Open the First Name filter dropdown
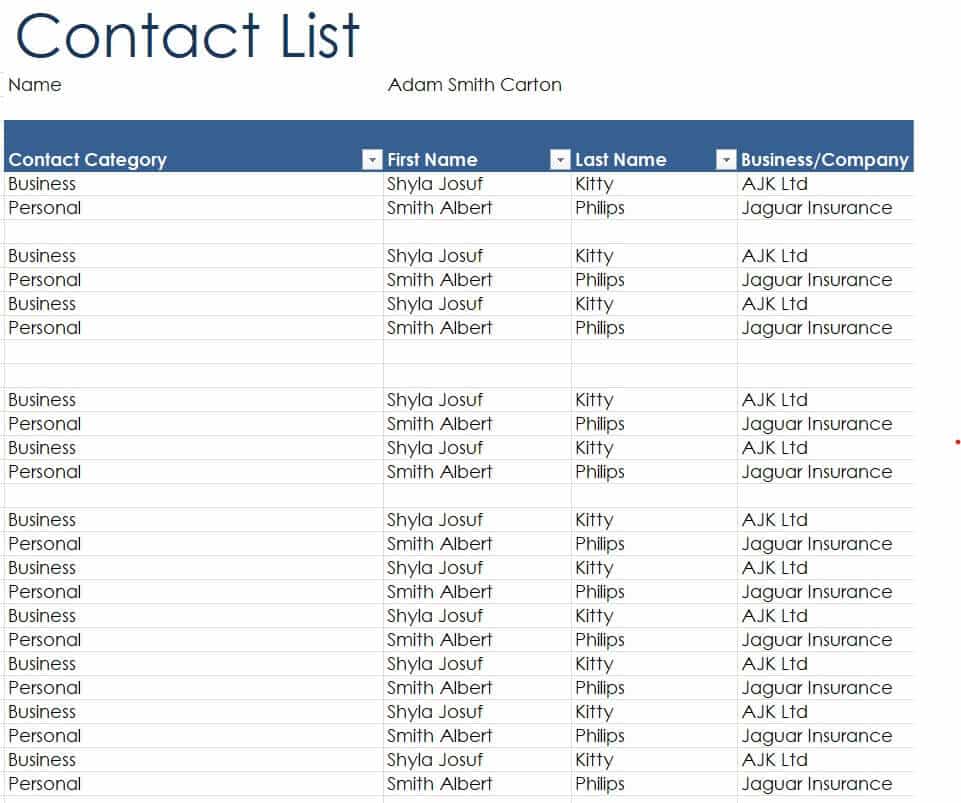 [560, 160]
